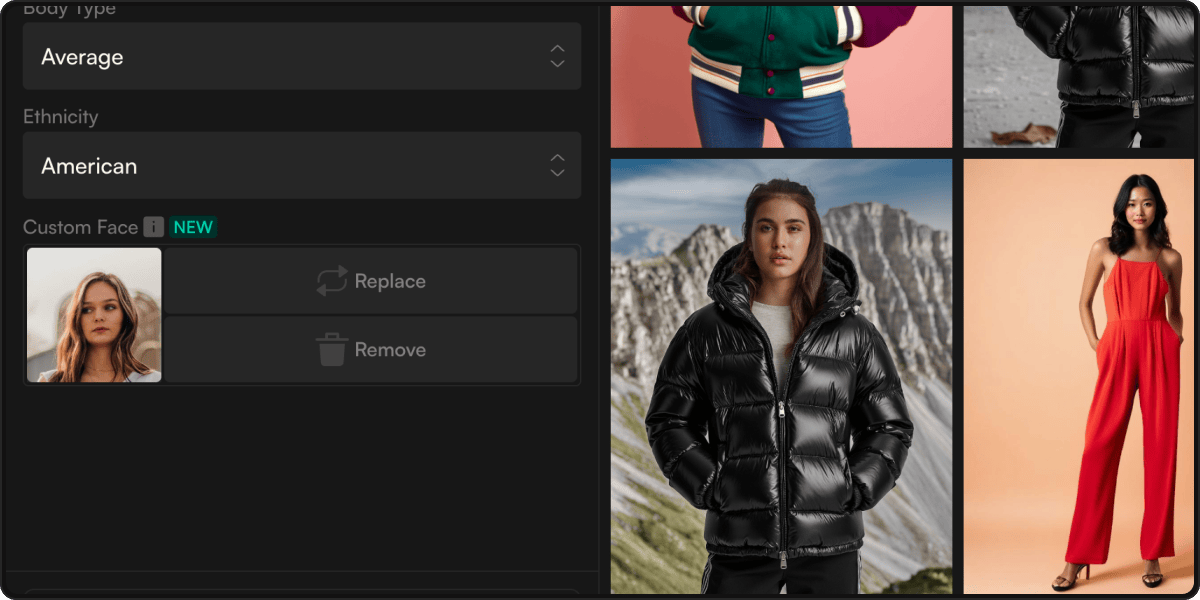This screenshot has width=1200, height=600.
Task: Click the partially visible box at panel bottom
Action: pos(301,593)
